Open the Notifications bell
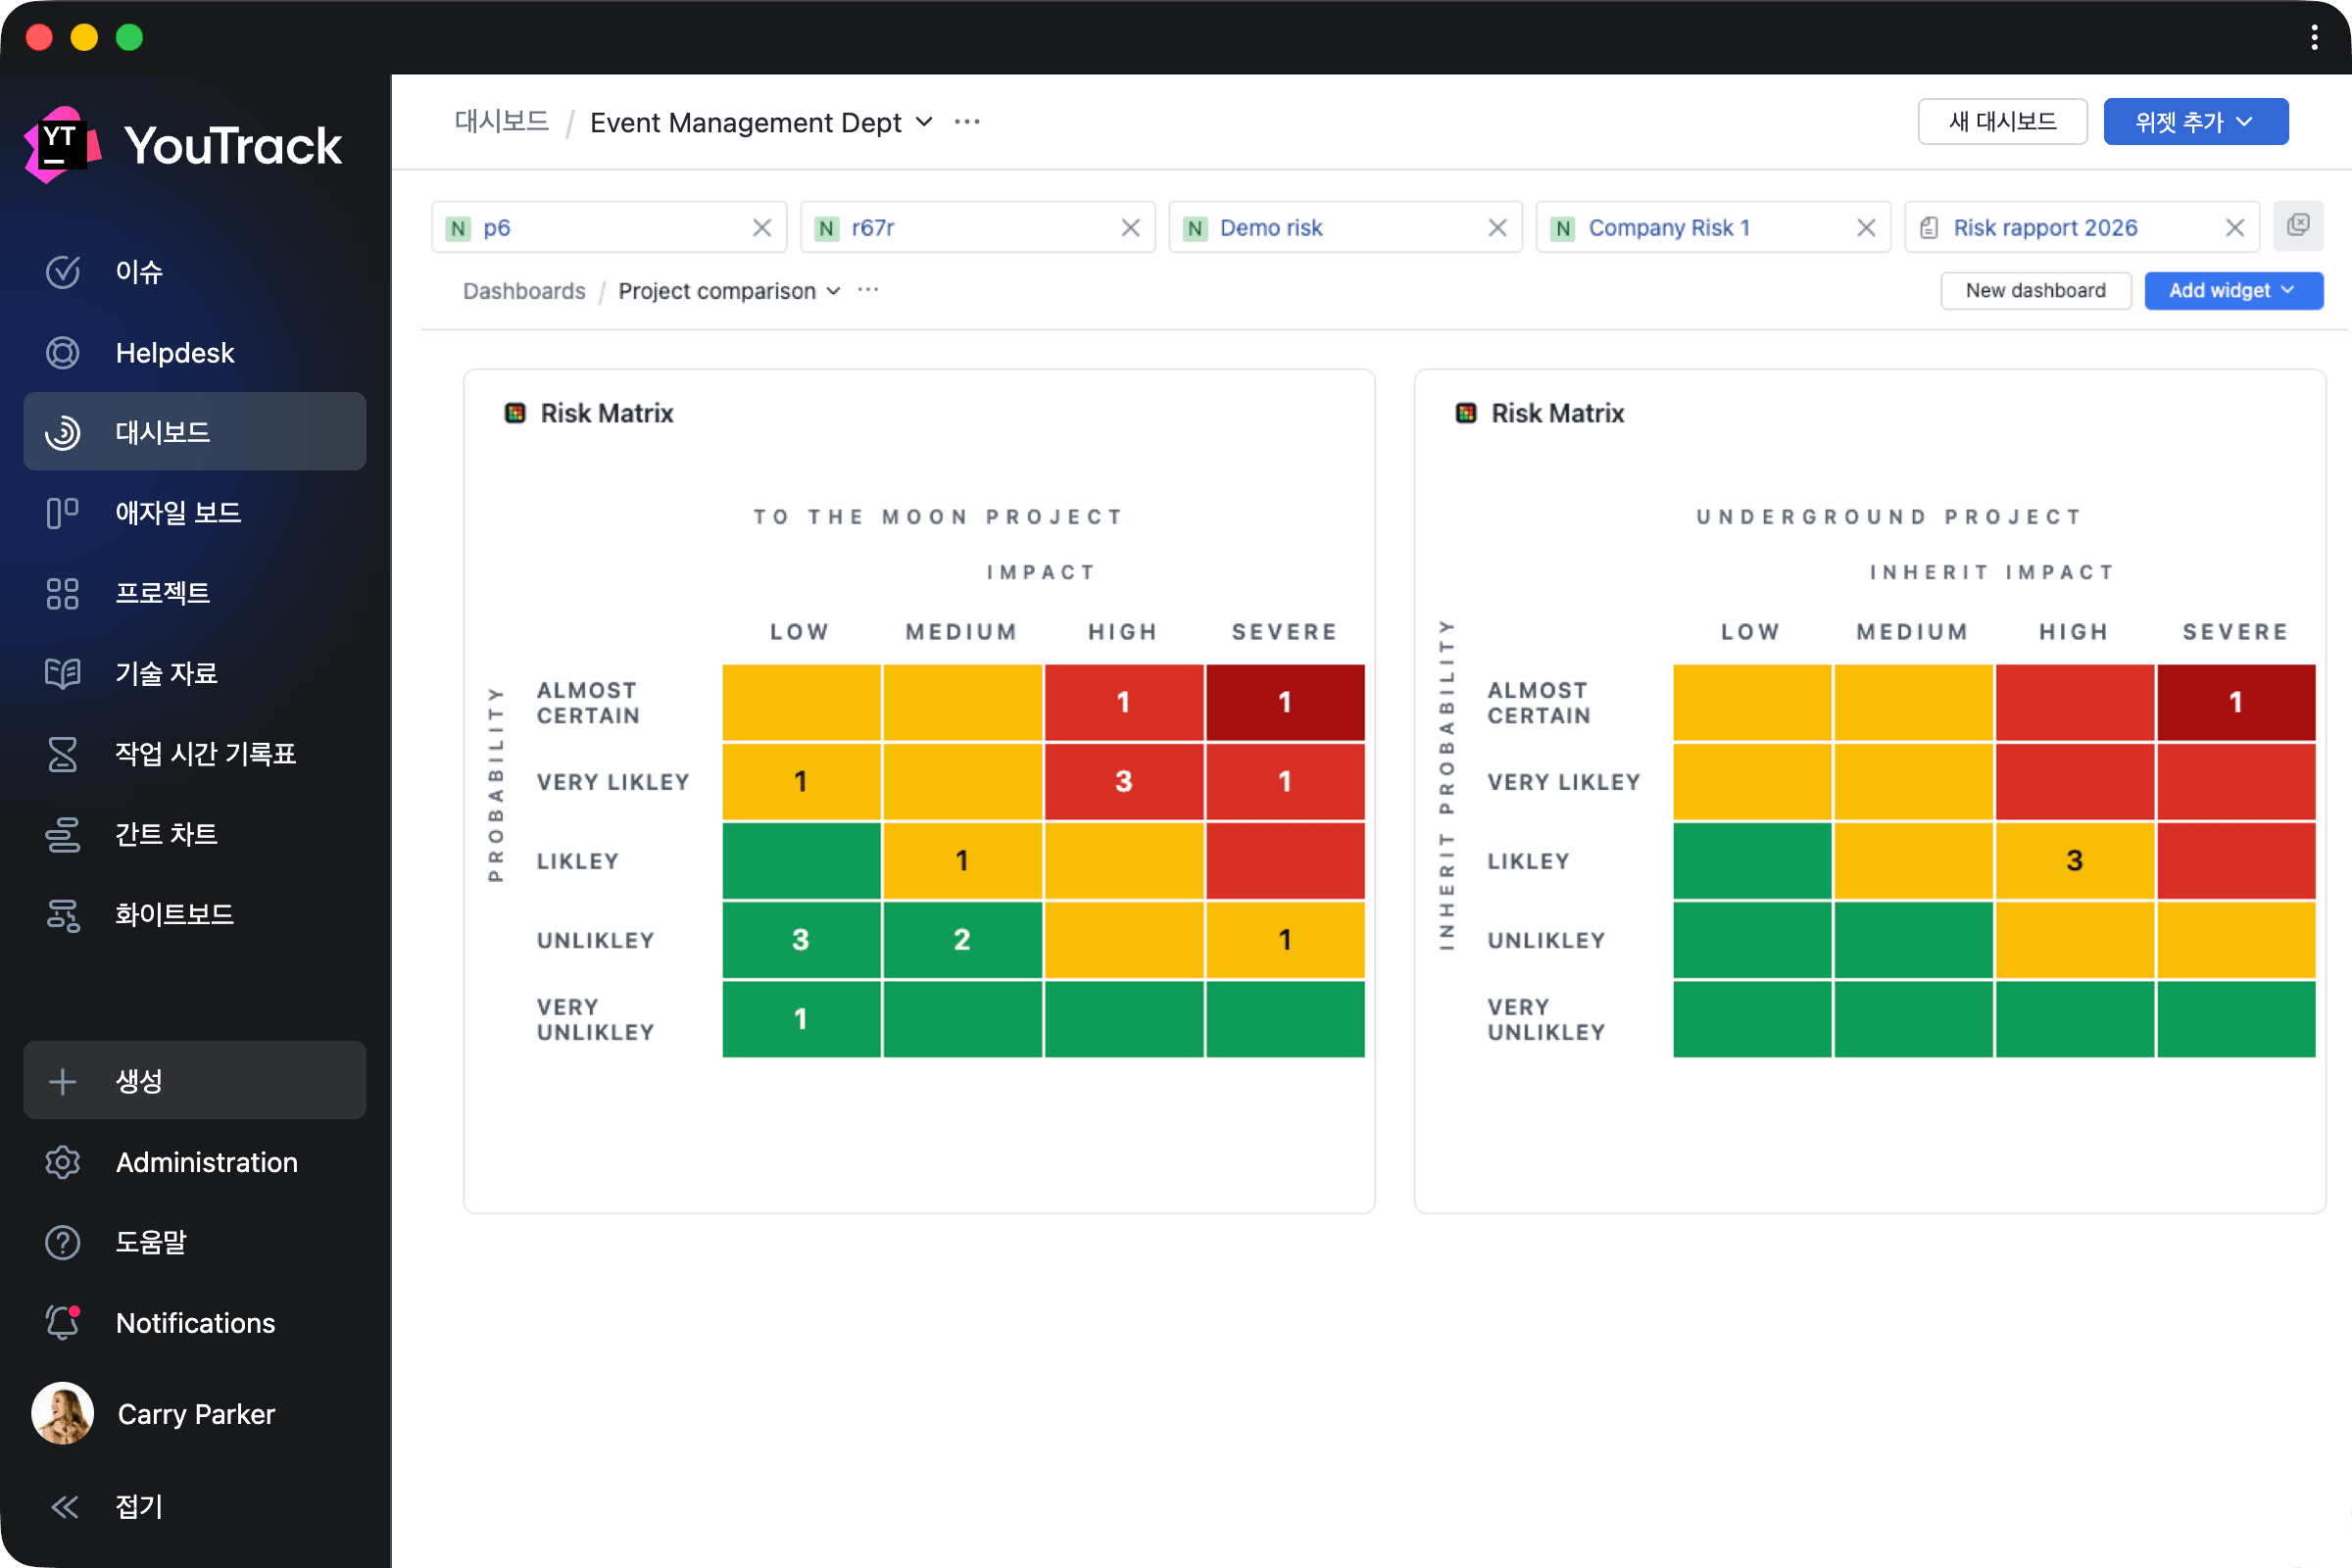The height and width of the screenshot is (1568, 2352). [62, 1323]
